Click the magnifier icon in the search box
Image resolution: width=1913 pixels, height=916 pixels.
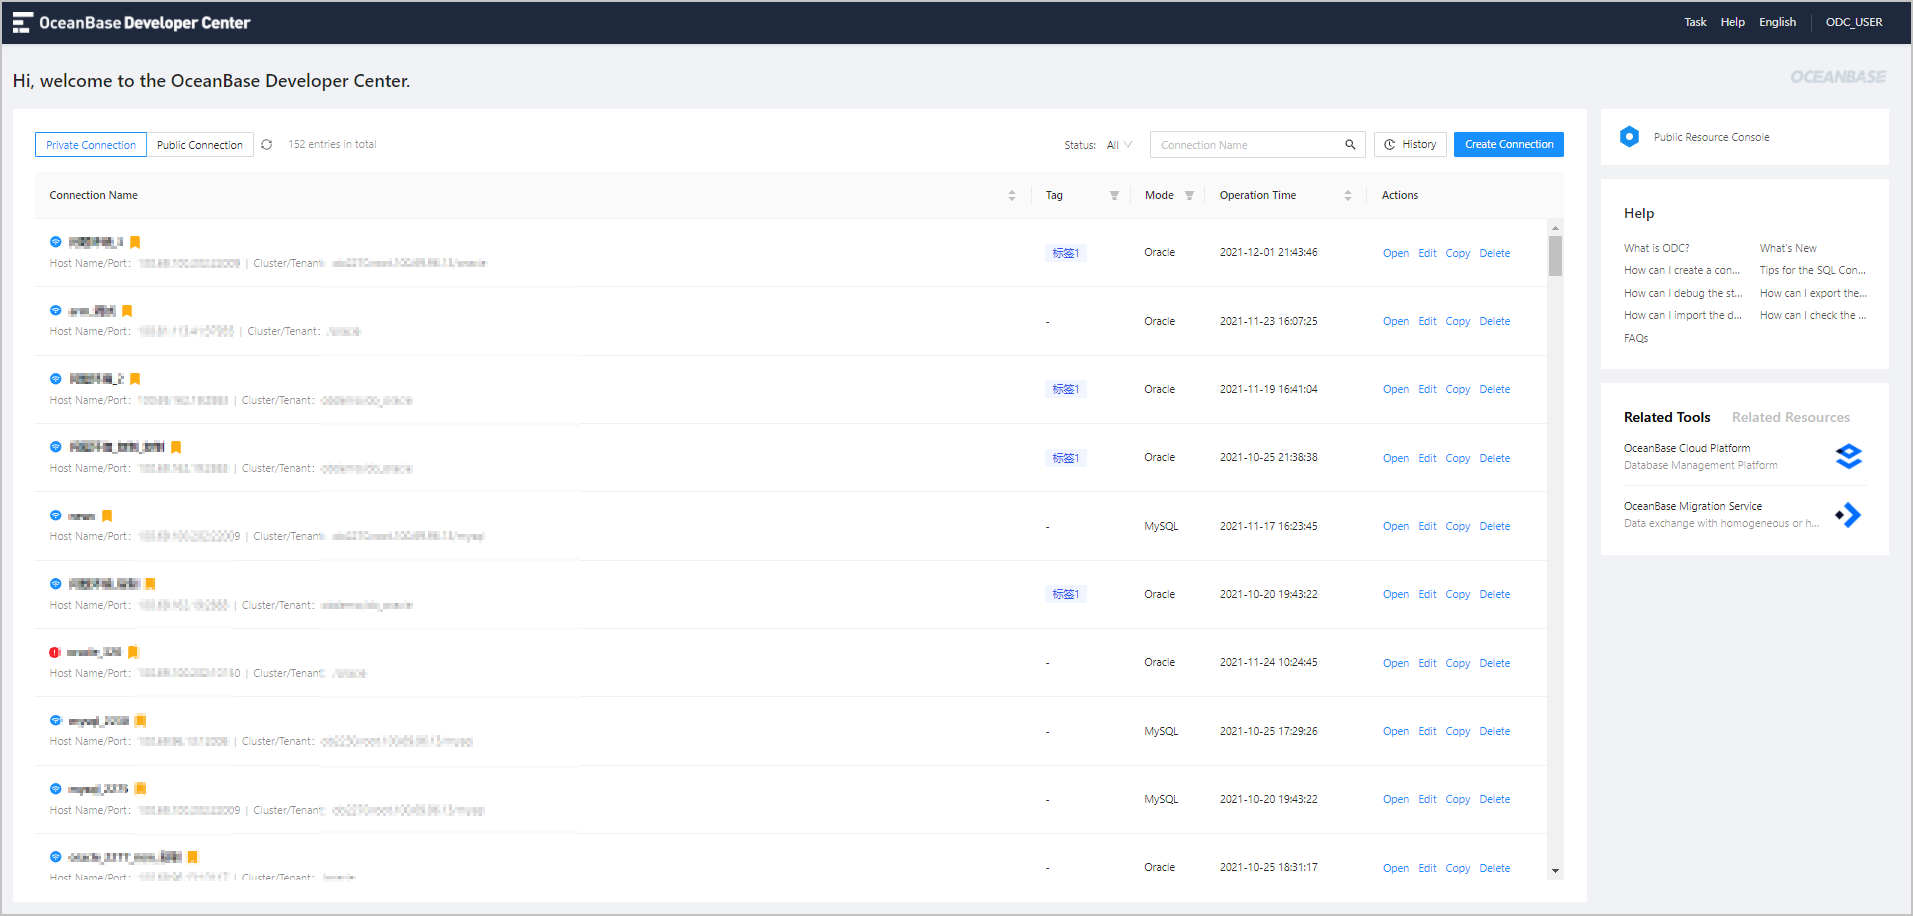1350,145
